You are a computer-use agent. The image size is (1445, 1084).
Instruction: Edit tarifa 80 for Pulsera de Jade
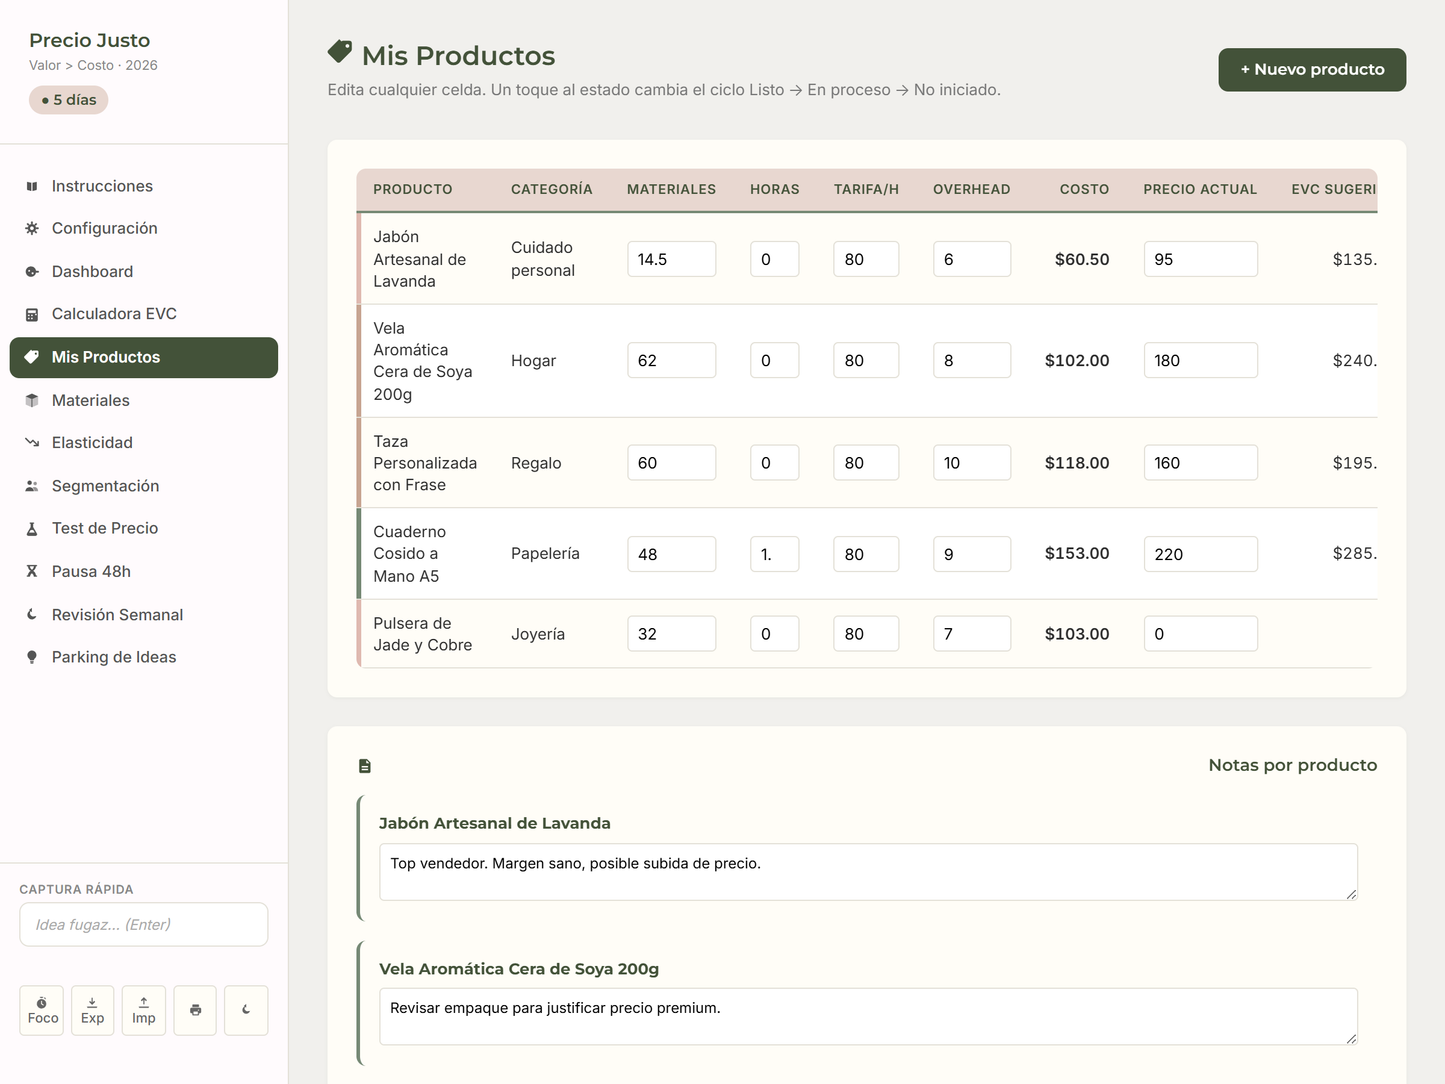pyautogui.click(x=866, y=634)
